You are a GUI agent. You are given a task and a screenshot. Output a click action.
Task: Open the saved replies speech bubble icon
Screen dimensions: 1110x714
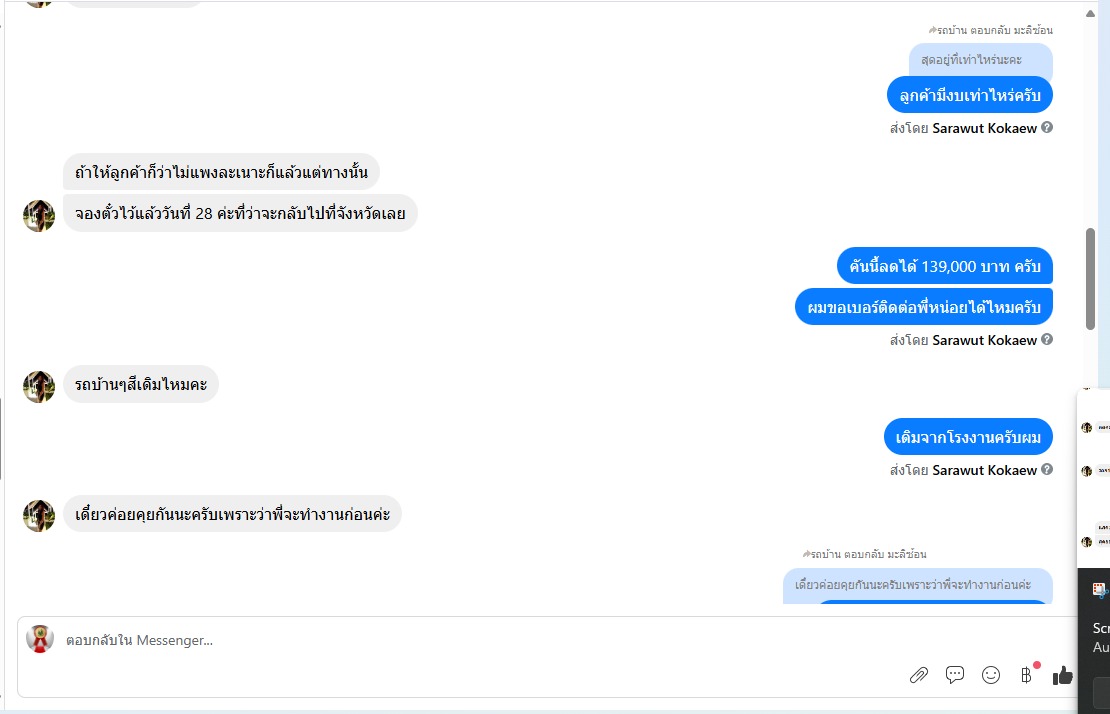954,675
